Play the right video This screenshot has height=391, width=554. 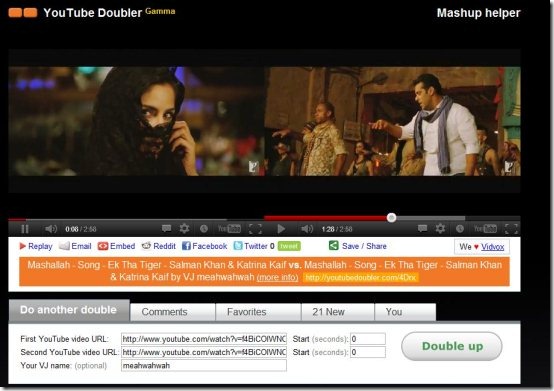click(281, 229)
